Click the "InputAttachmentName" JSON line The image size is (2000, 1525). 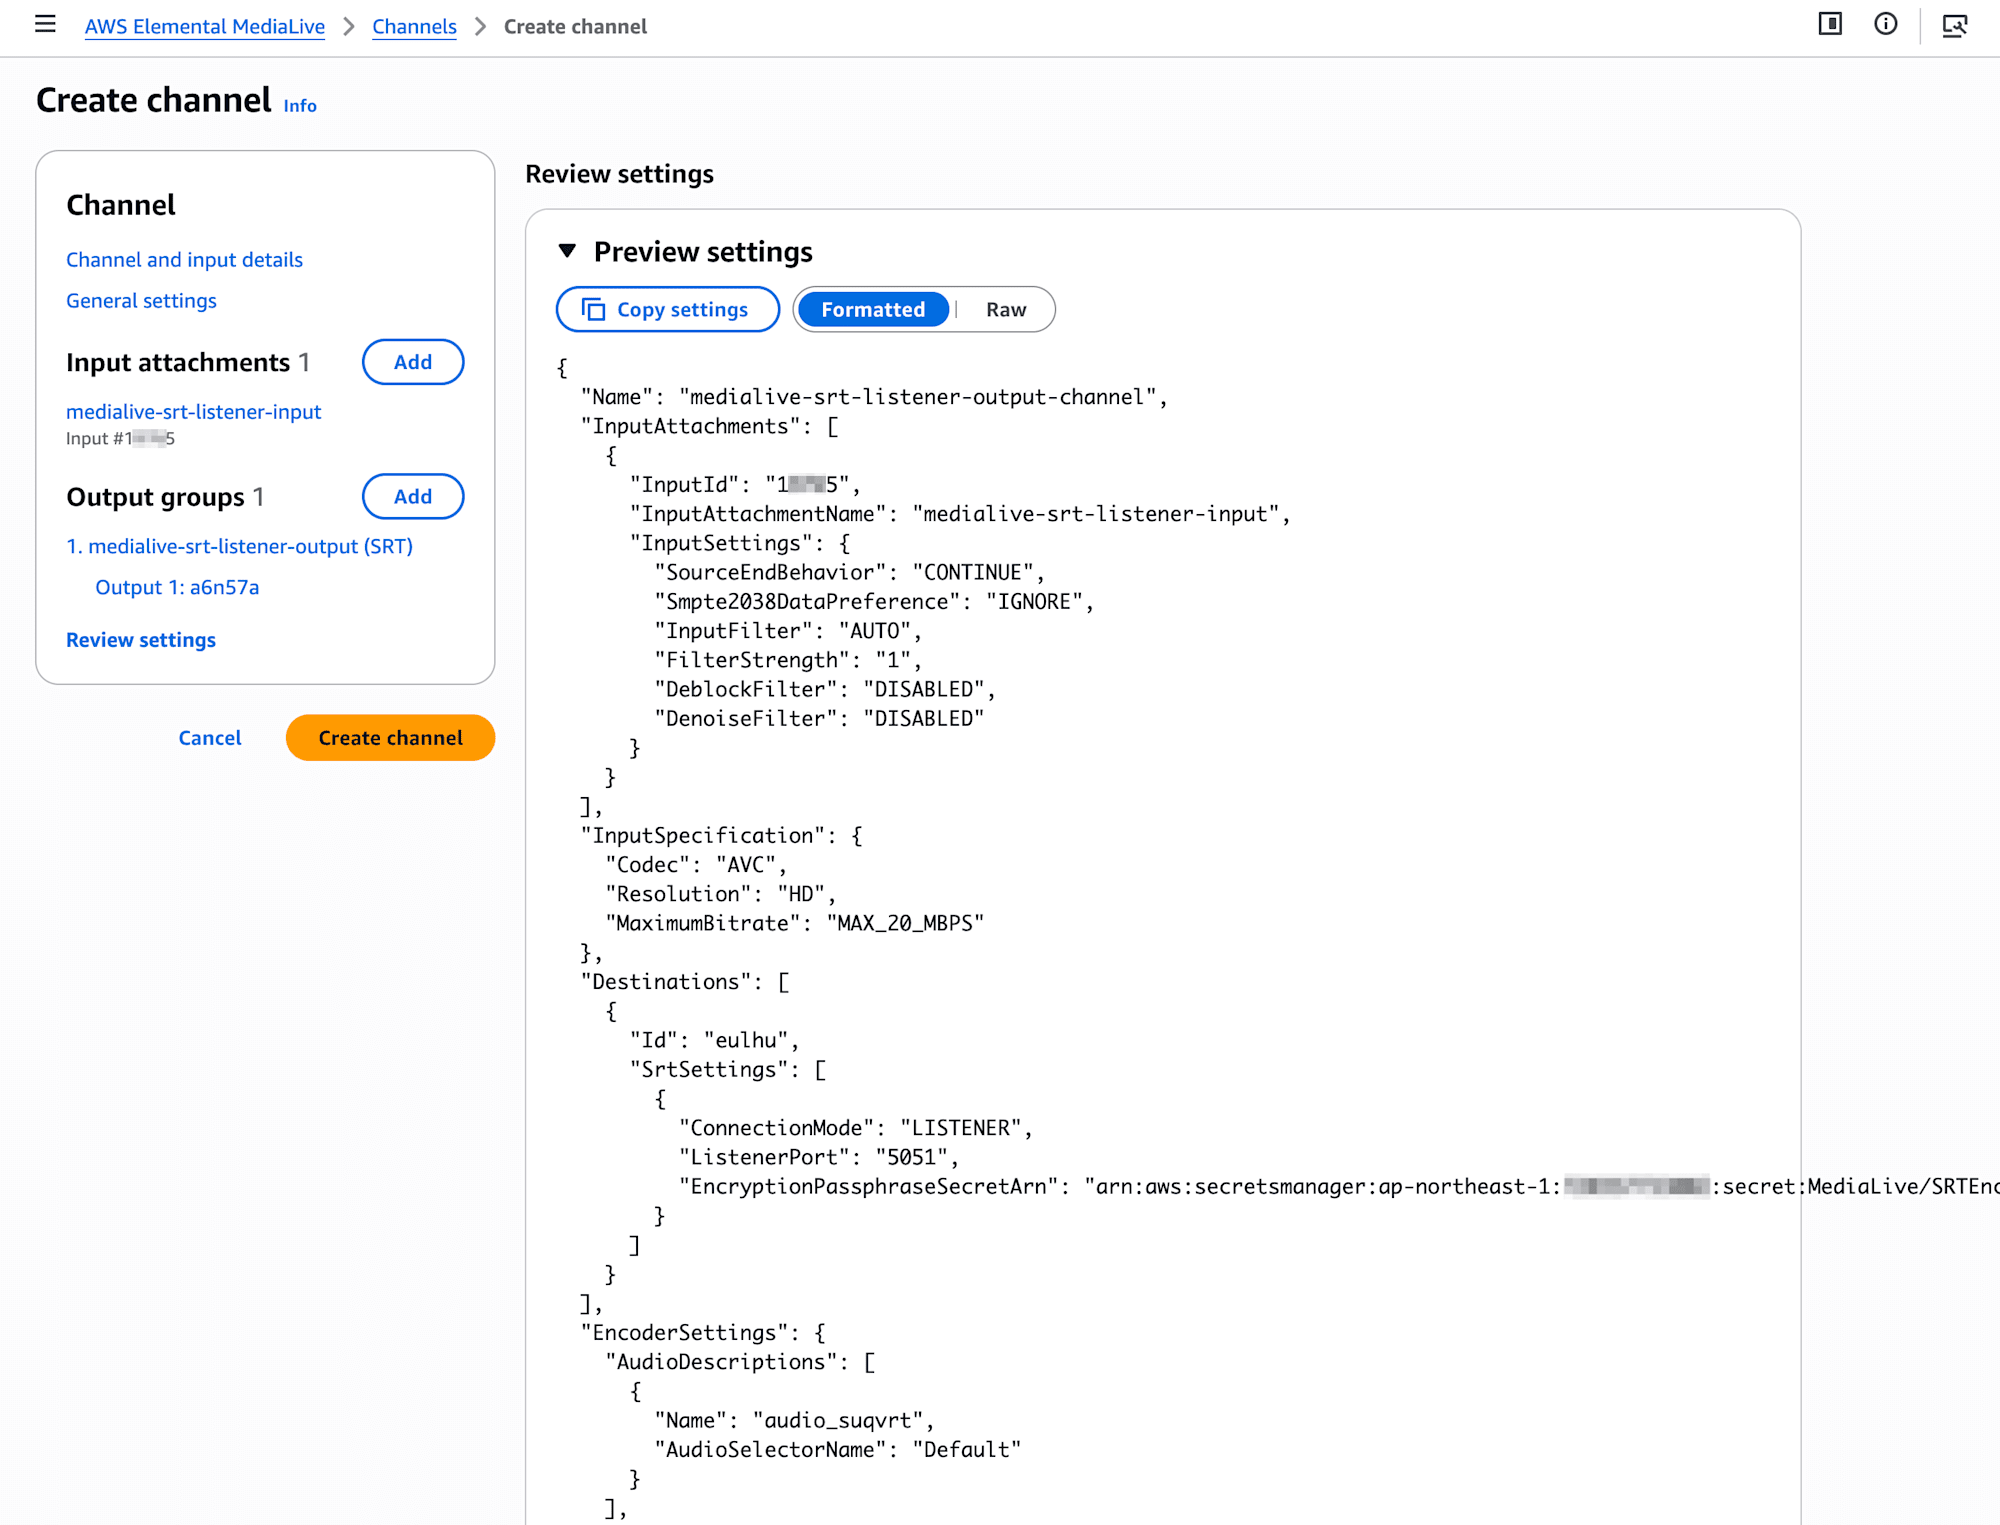pyautogui.click(x=960, y=514)
